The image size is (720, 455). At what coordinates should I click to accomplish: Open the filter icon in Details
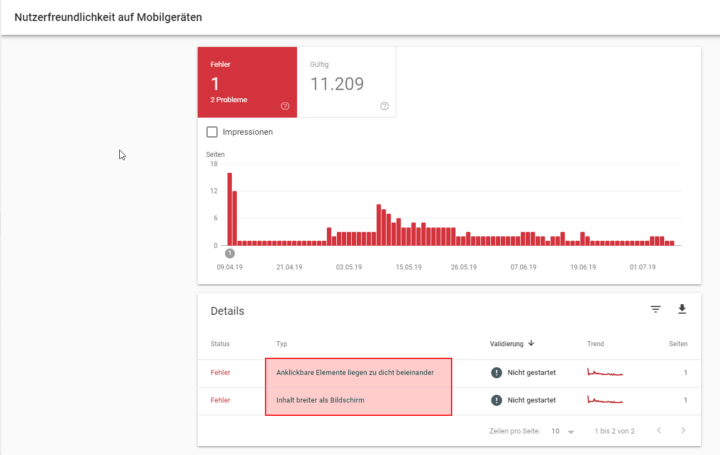tap(655, 309)
